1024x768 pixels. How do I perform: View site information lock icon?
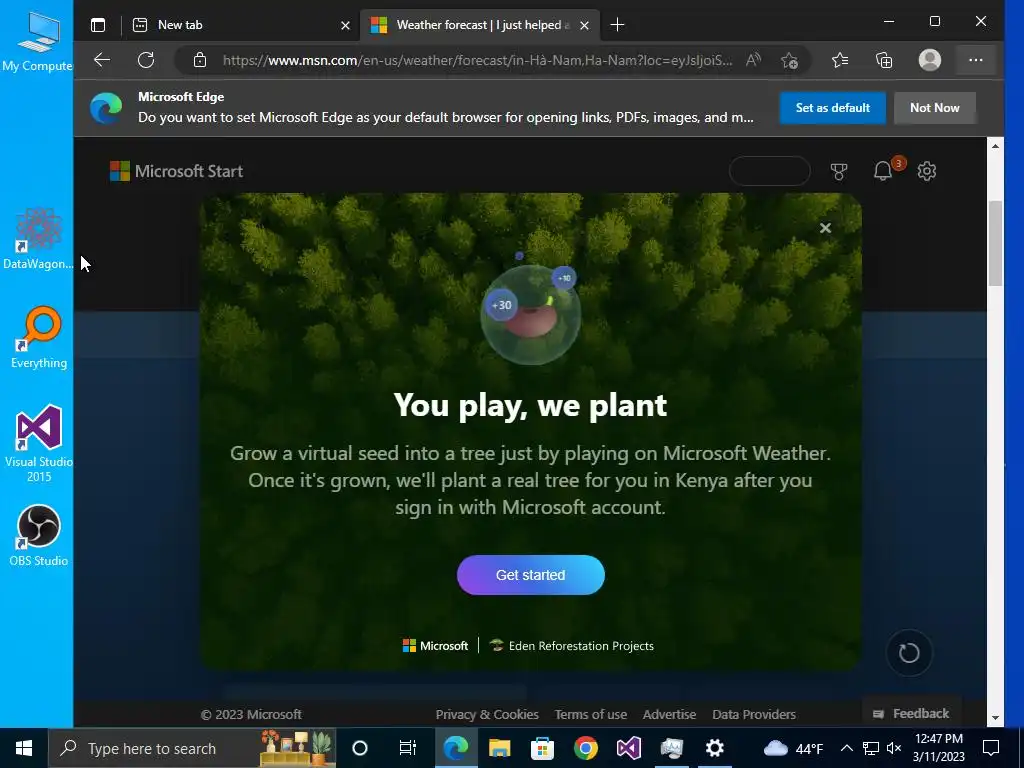200,60
